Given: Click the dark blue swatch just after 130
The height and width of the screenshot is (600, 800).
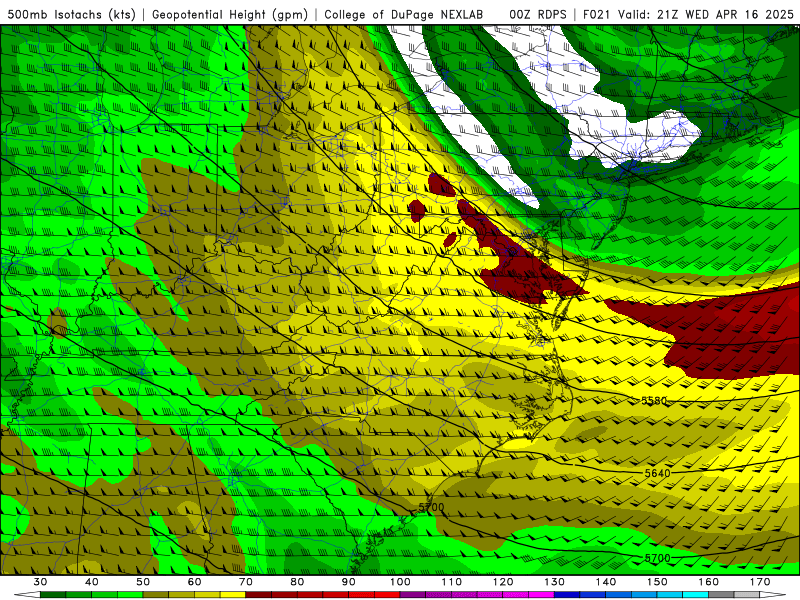Looking at the screenshot, I should pos(567,594).
